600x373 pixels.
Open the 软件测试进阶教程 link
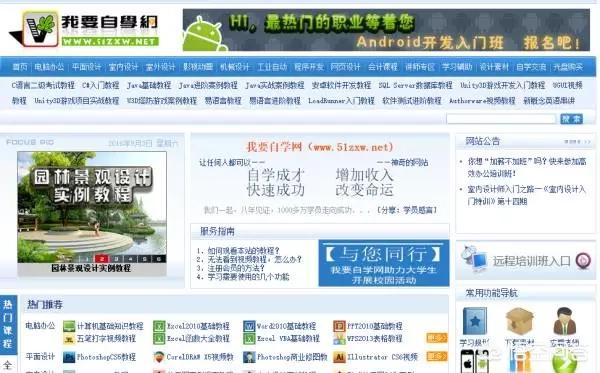(x=412, y=101)
